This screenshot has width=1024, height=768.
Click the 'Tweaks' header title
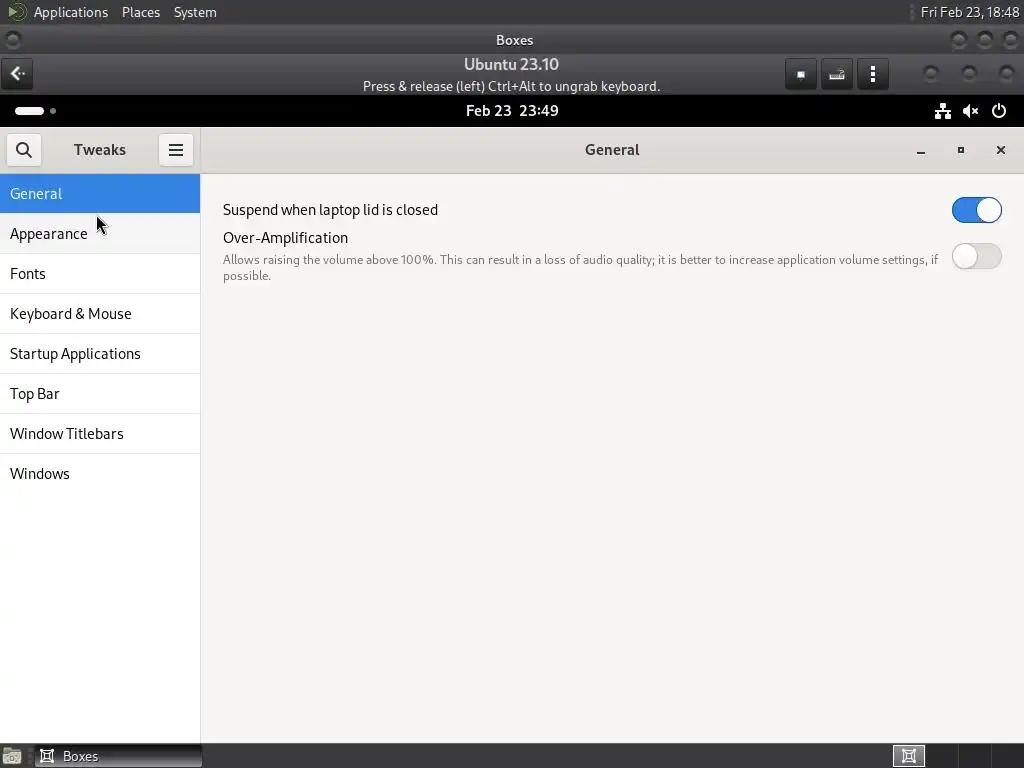[x=100, y=150]
